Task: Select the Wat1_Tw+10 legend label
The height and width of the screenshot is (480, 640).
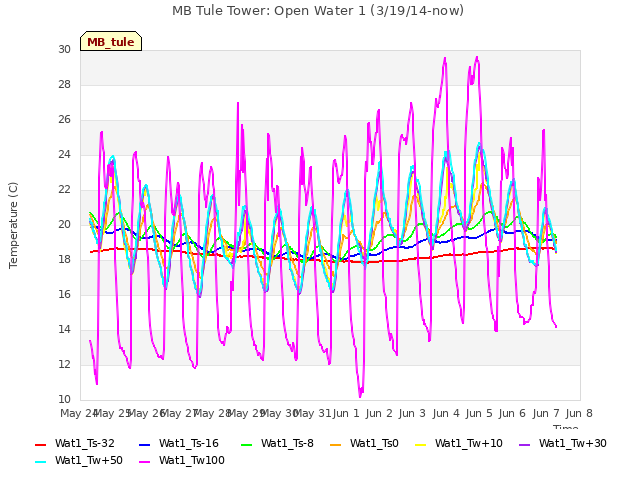Action: [x=469, y=443]
